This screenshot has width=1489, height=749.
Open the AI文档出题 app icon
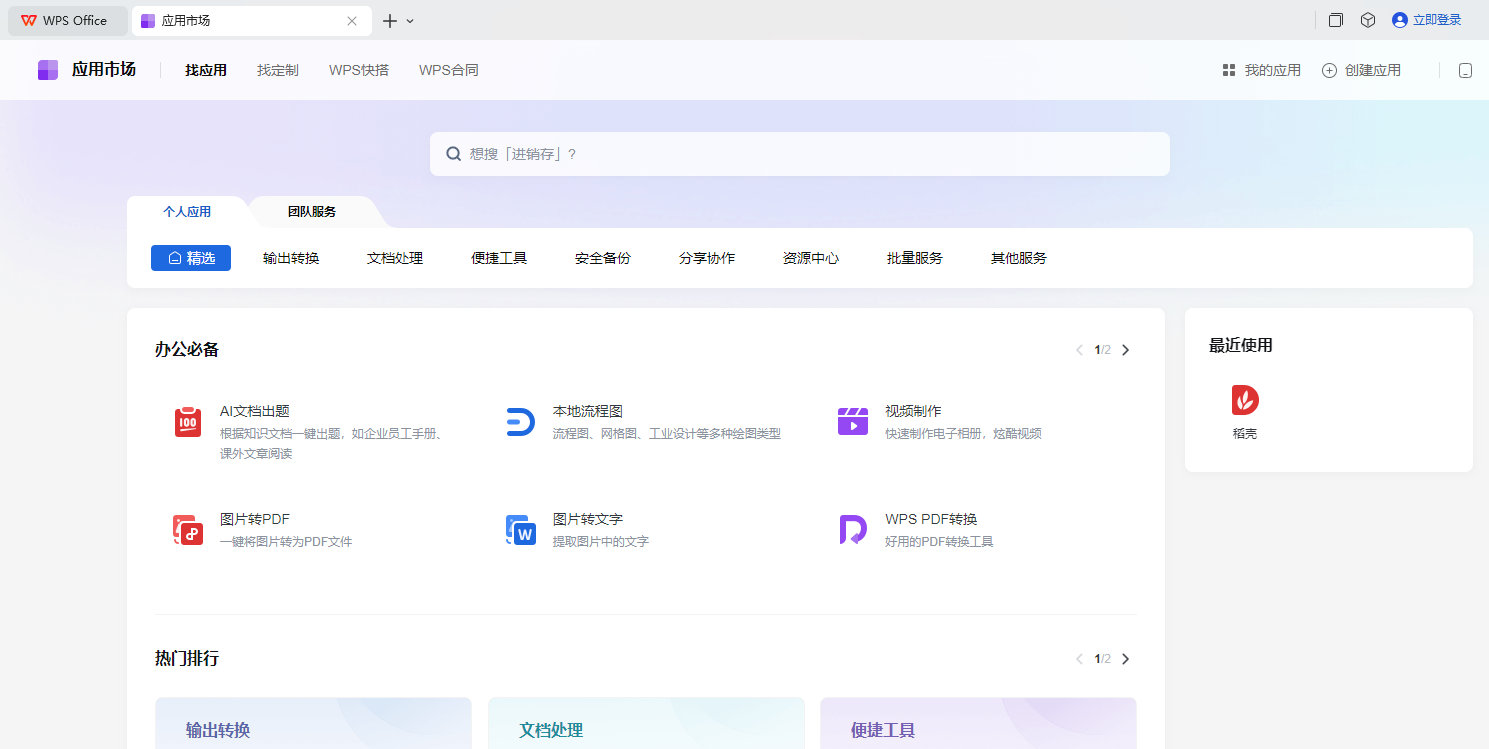pos(188,422)
